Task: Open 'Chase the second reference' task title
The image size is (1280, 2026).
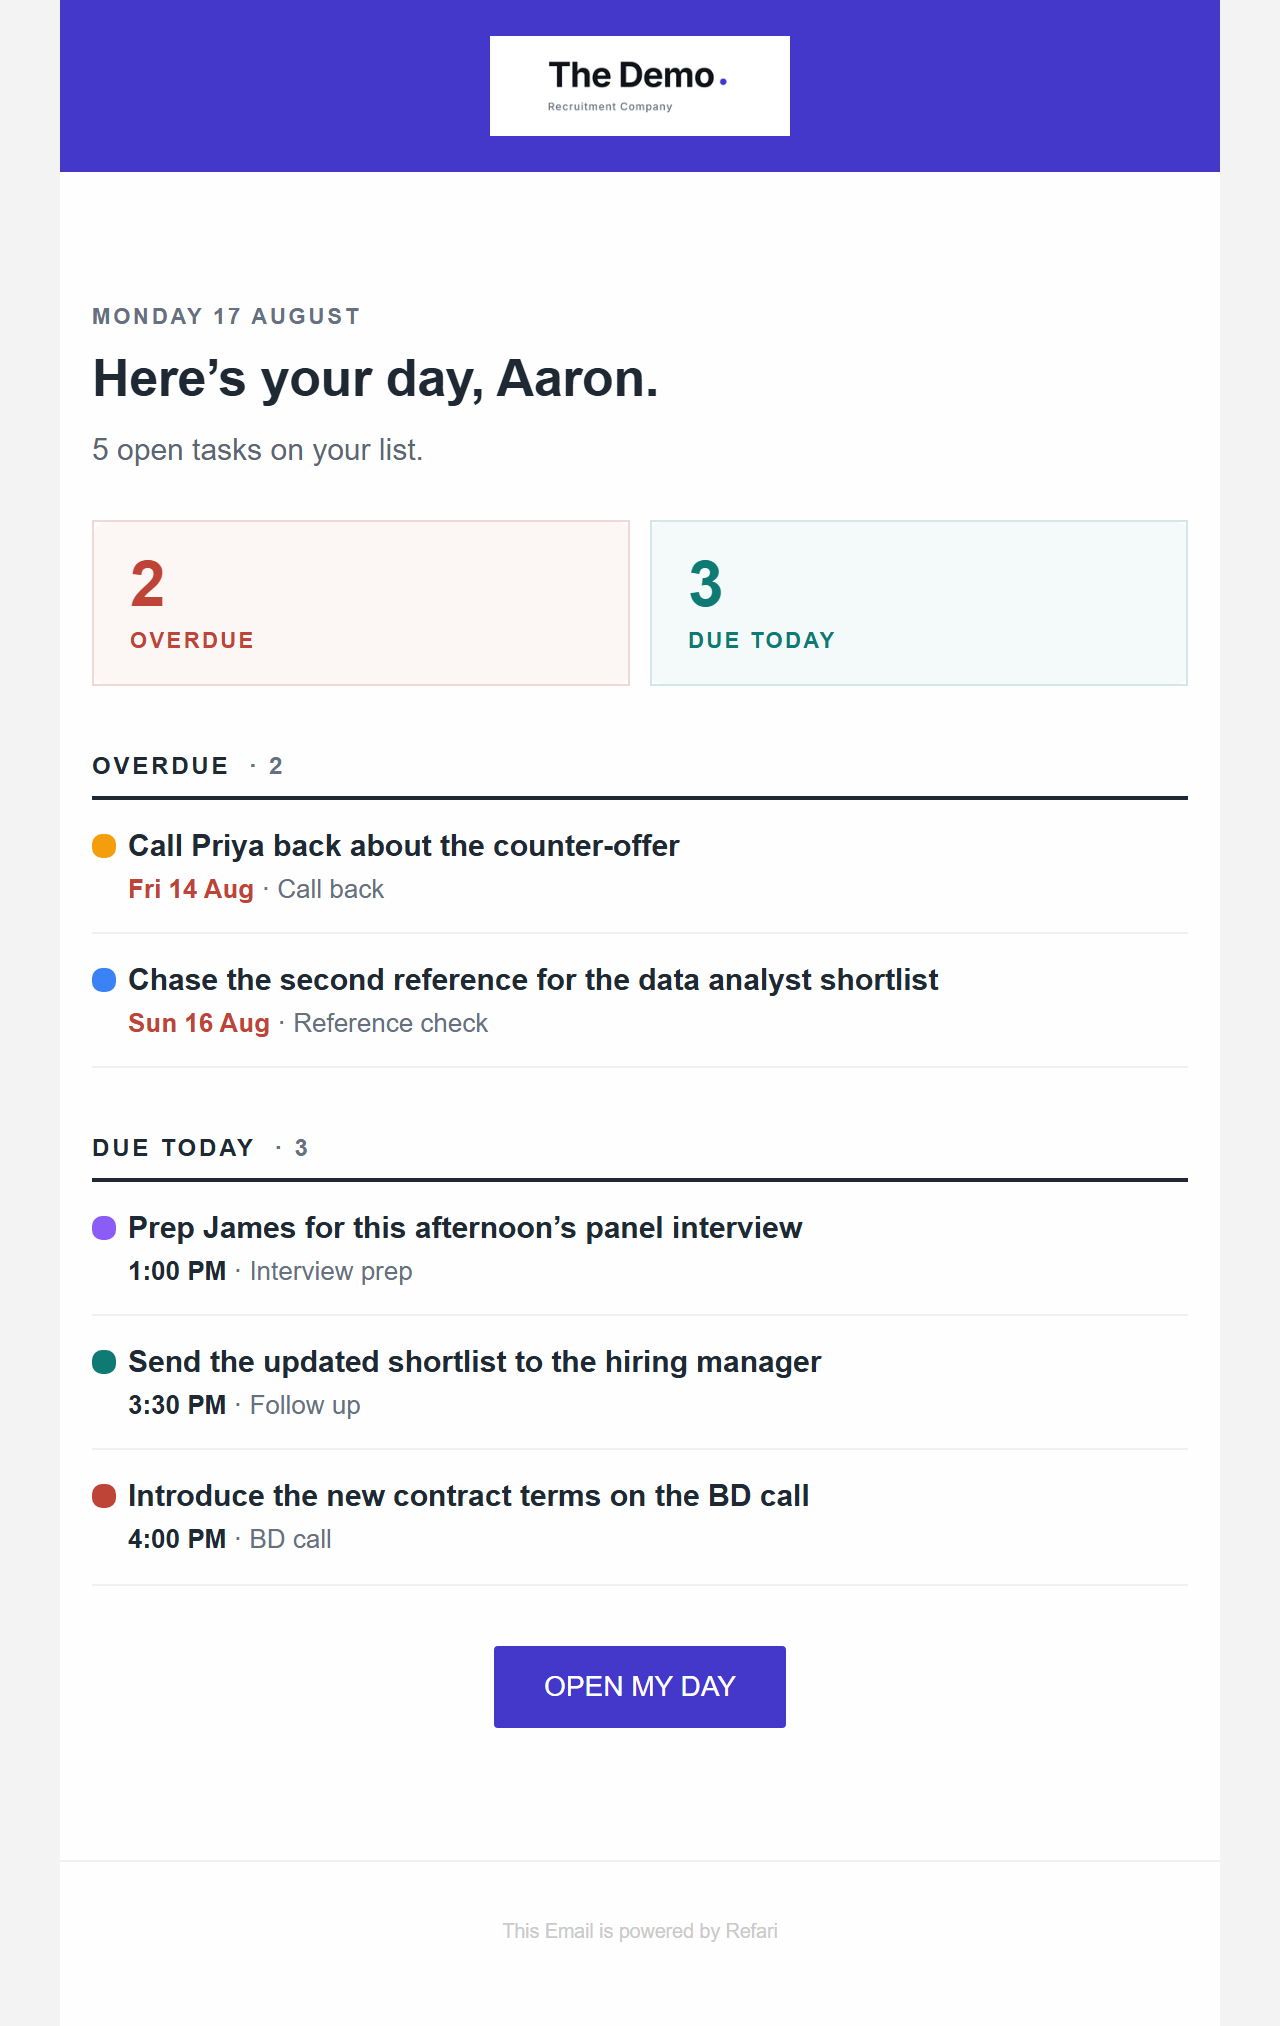Action: tap(533, 980)
